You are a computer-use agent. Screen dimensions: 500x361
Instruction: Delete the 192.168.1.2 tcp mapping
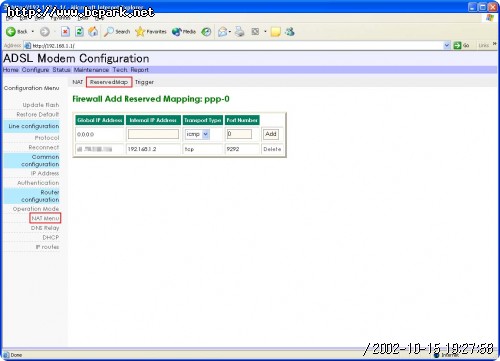[272, 149]
